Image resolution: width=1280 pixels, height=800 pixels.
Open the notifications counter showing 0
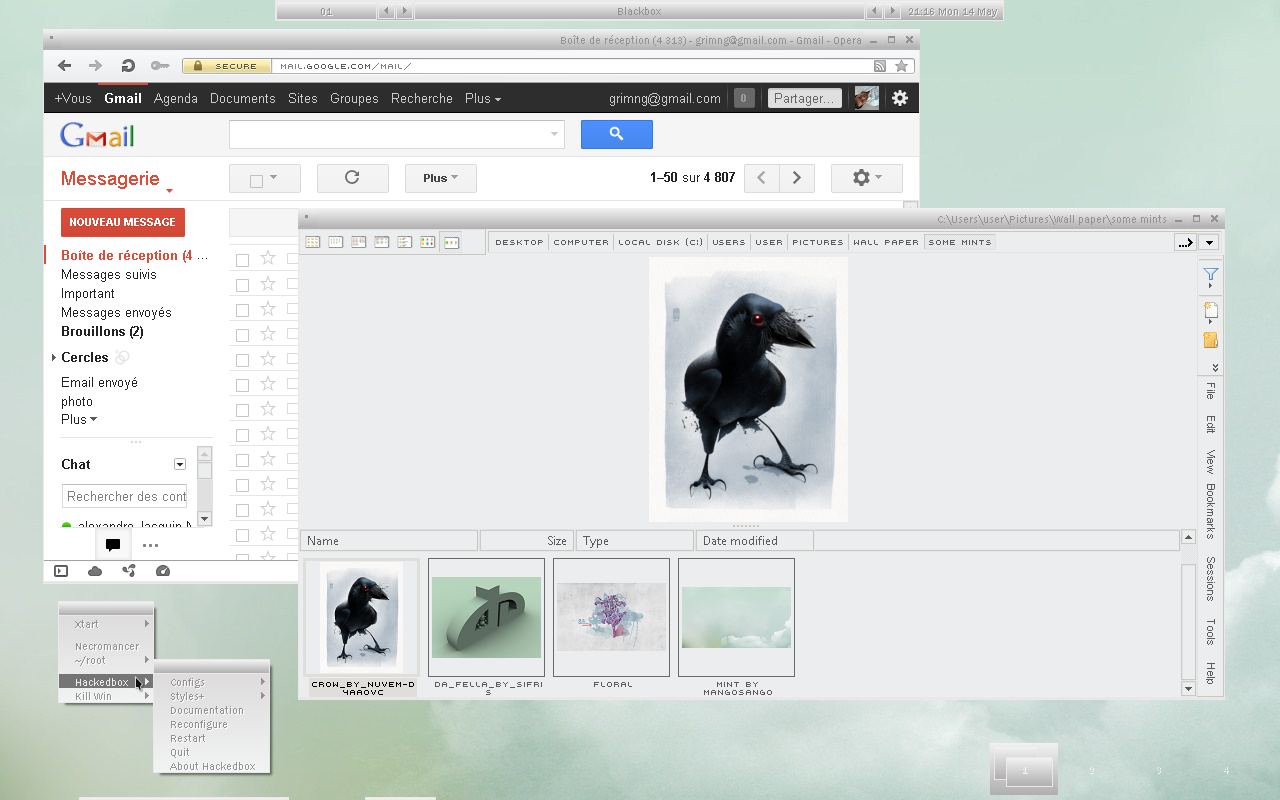coord(744,98)
